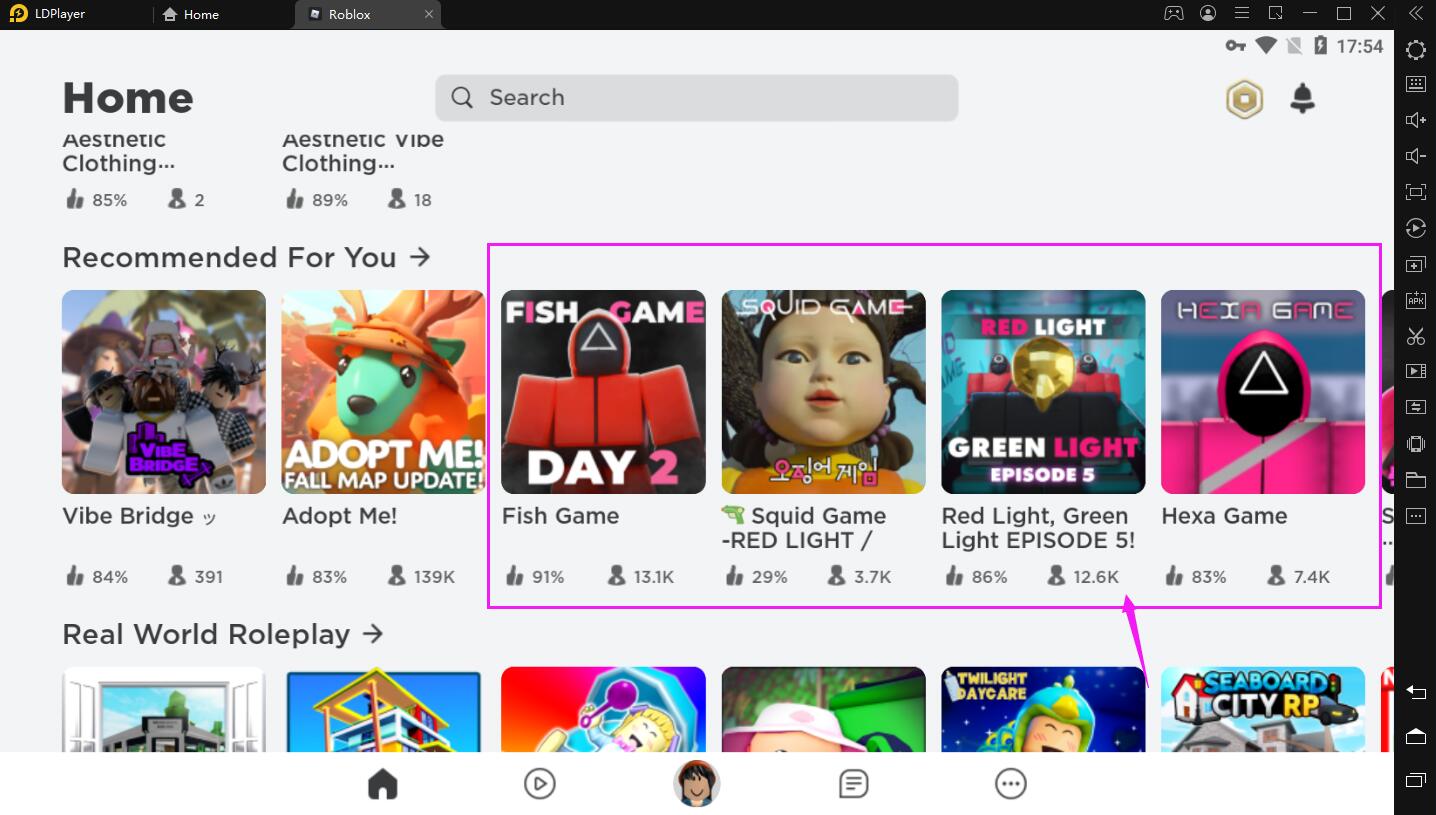Open the Robux coin icon
Screen dimensions: 1436x815
coord(1244,99)
